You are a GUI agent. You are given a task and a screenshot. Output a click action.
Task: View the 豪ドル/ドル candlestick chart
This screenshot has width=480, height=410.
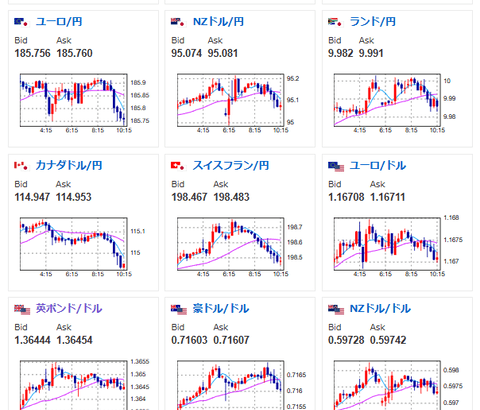(239, 385)
